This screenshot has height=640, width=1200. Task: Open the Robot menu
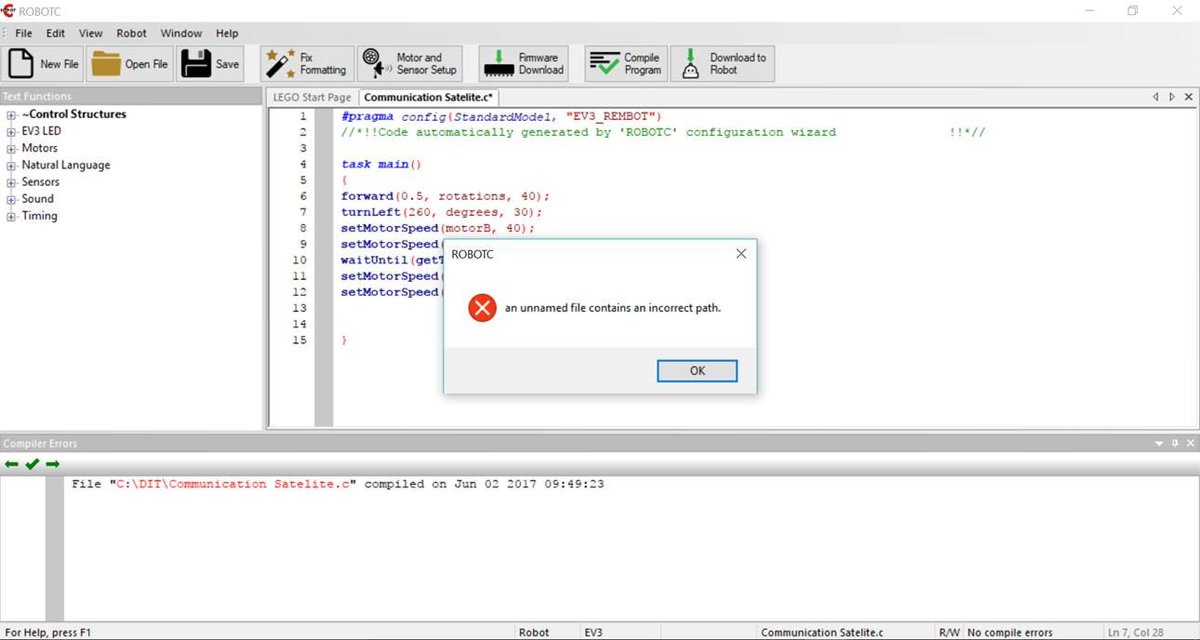pos(132,33)
